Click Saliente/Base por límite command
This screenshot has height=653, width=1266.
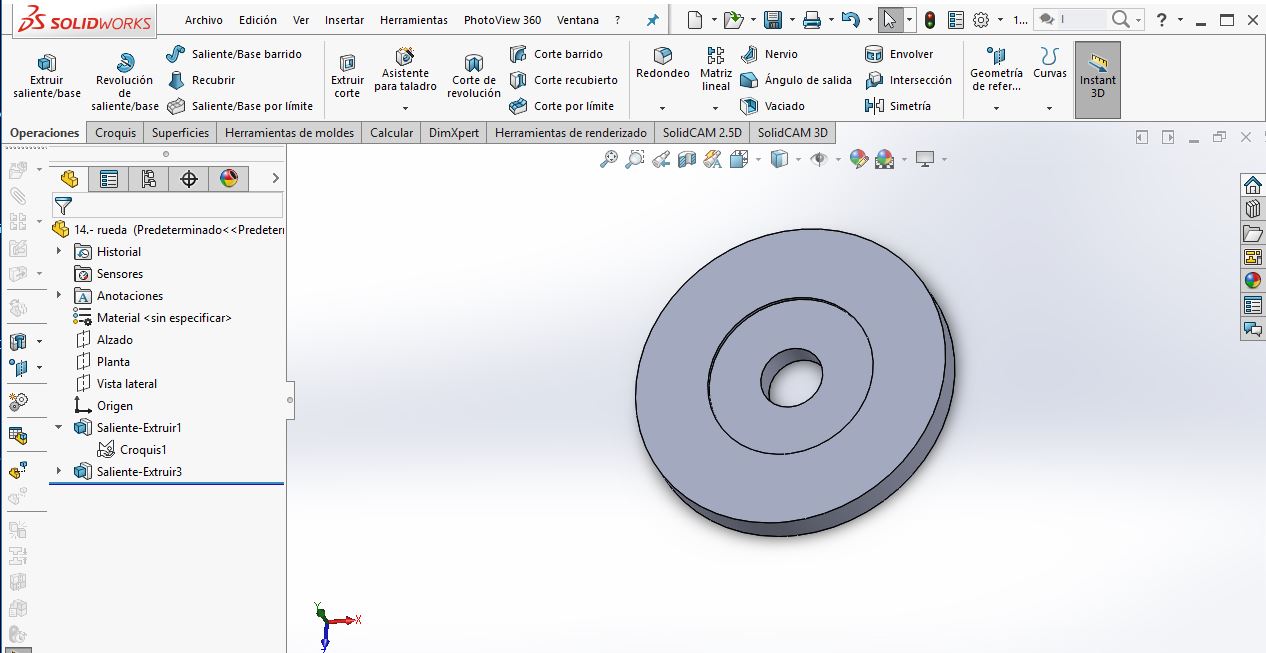click(x=240, y=106)
